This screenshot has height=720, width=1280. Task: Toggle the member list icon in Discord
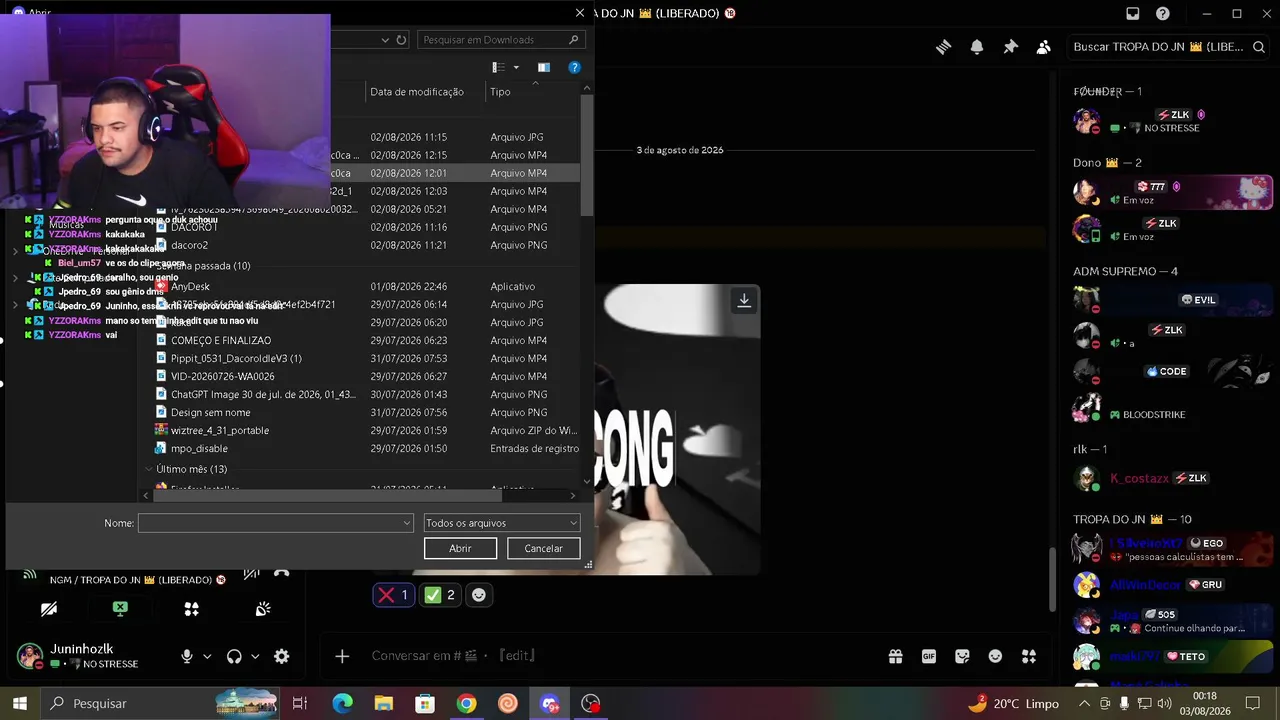tap(1043, 47)
